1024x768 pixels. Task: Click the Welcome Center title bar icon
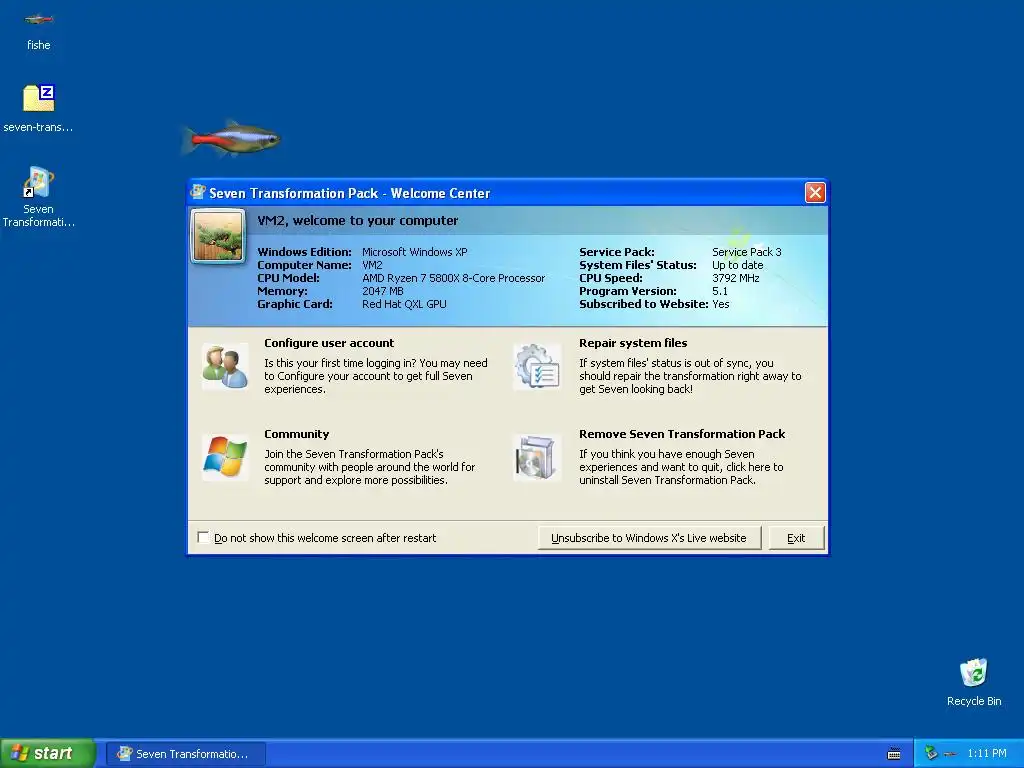(198, 192)
